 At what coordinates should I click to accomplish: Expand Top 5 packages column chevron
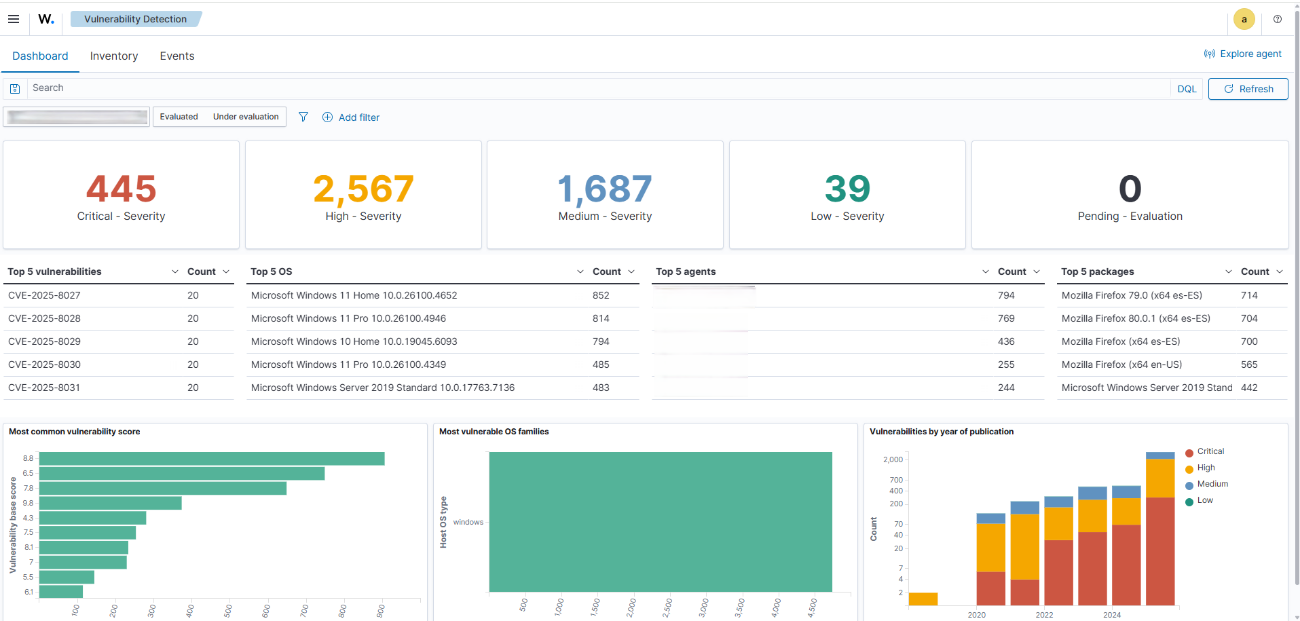click(x=1228, y=272)
